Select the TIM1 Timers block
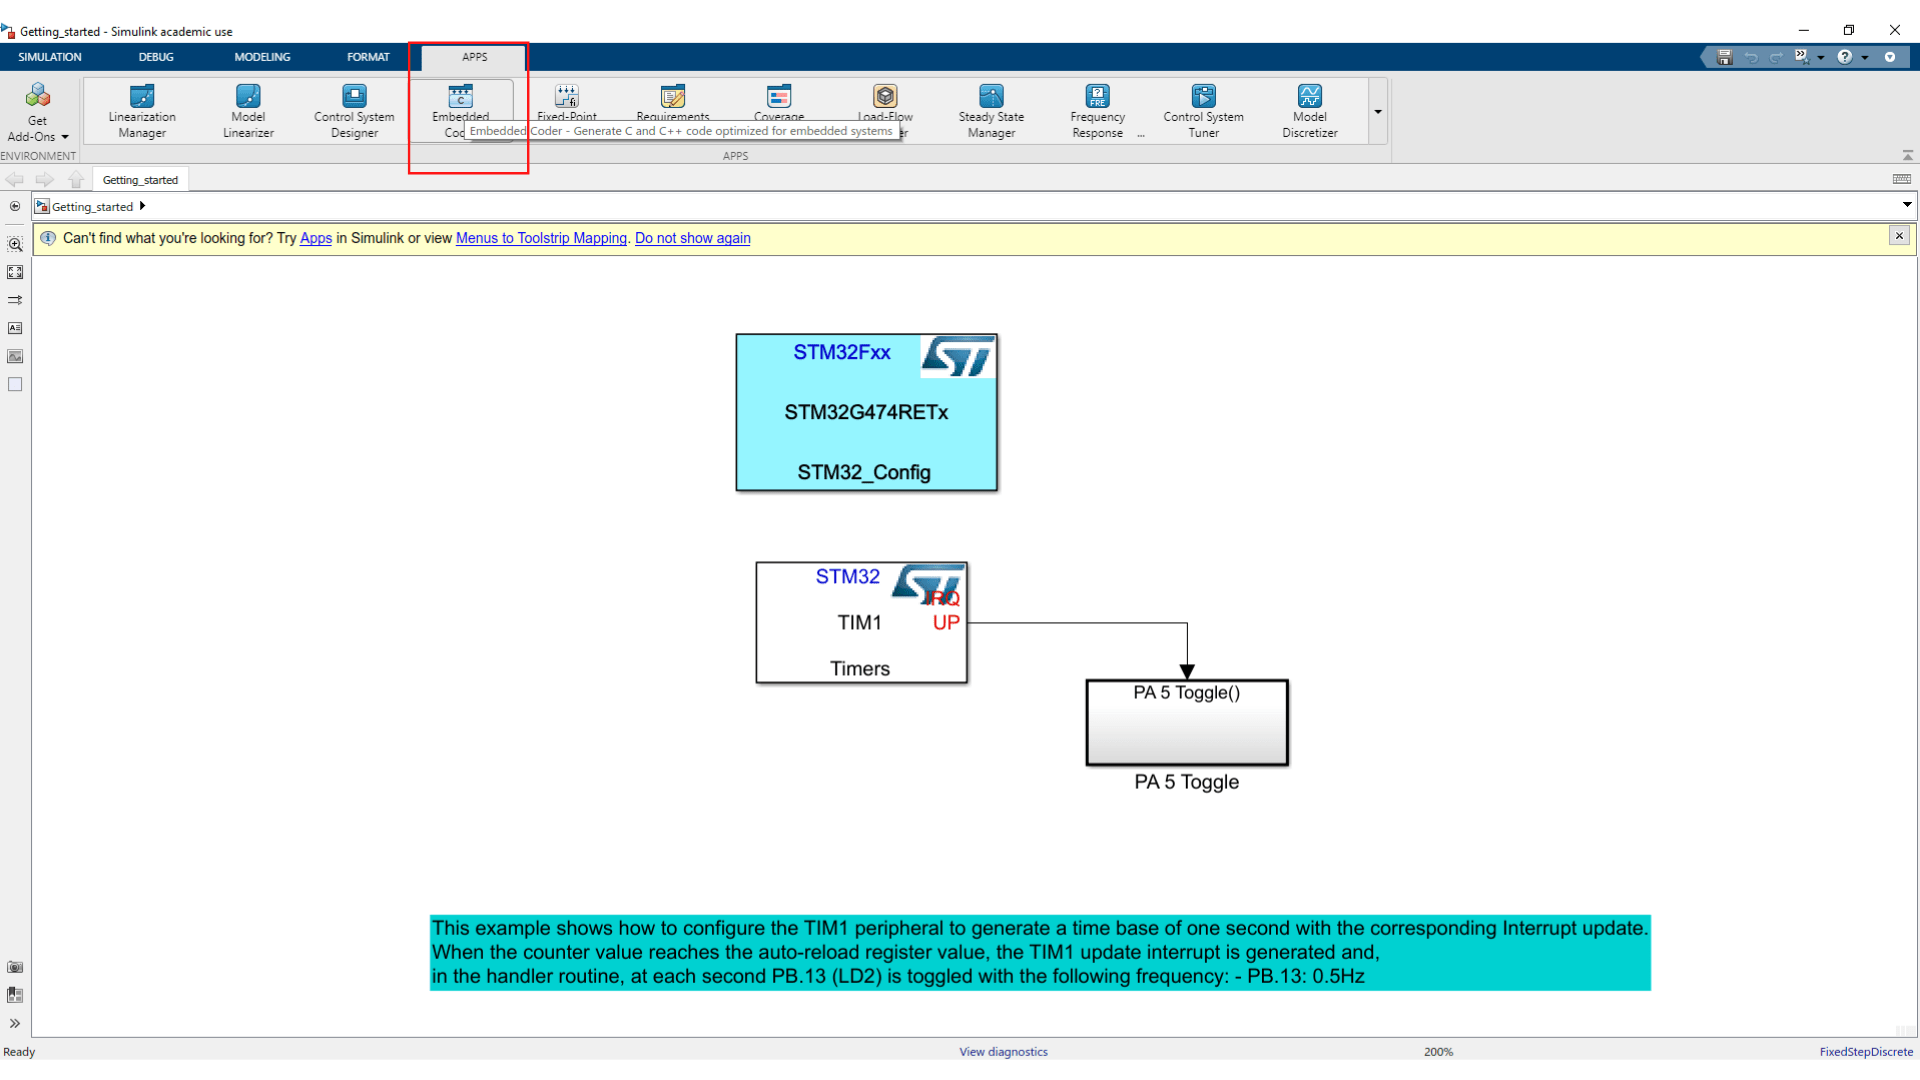 coord(861,623)
